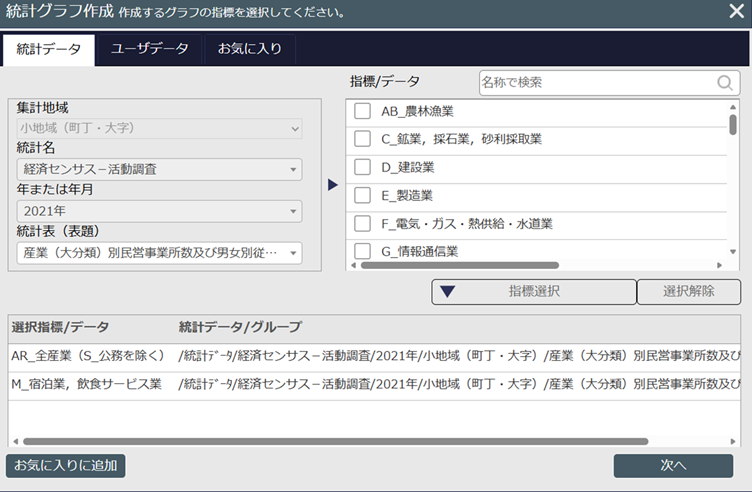Close the 統計グラフ作成 dialog
This screenshot has width=752, height=492.
click(735, 13)
